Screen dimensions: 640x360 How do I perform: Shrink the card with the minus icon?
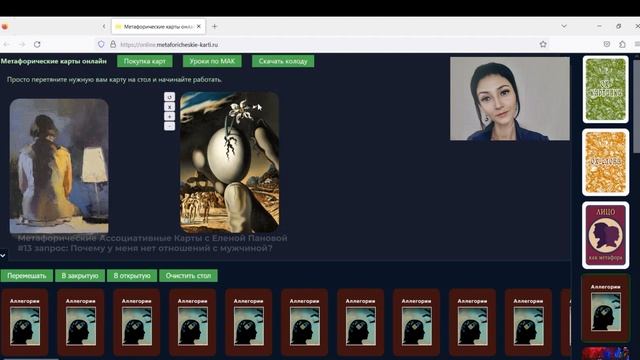click(169, 126)
